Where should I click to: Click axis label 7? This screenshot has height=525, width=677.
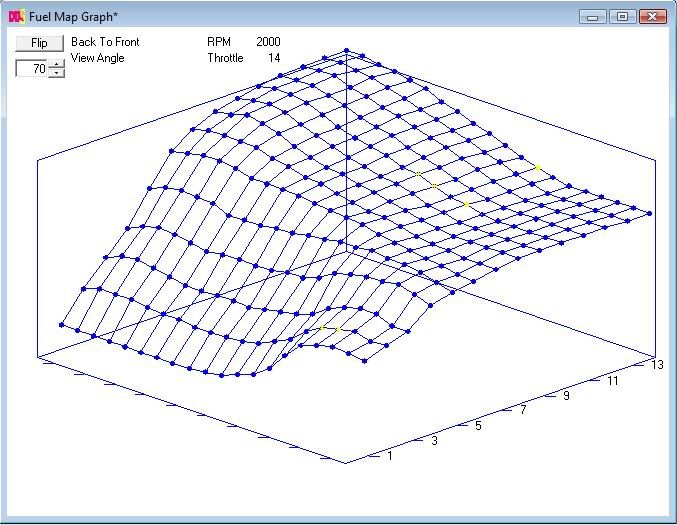(523, 410)
